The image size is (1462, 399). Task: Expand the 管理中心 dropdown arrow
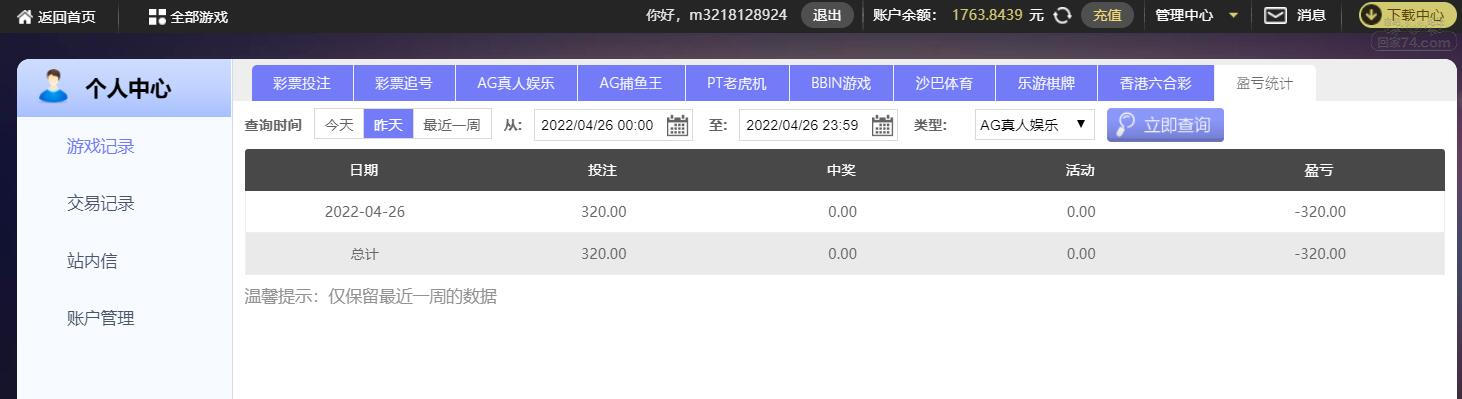point(1233,15)
